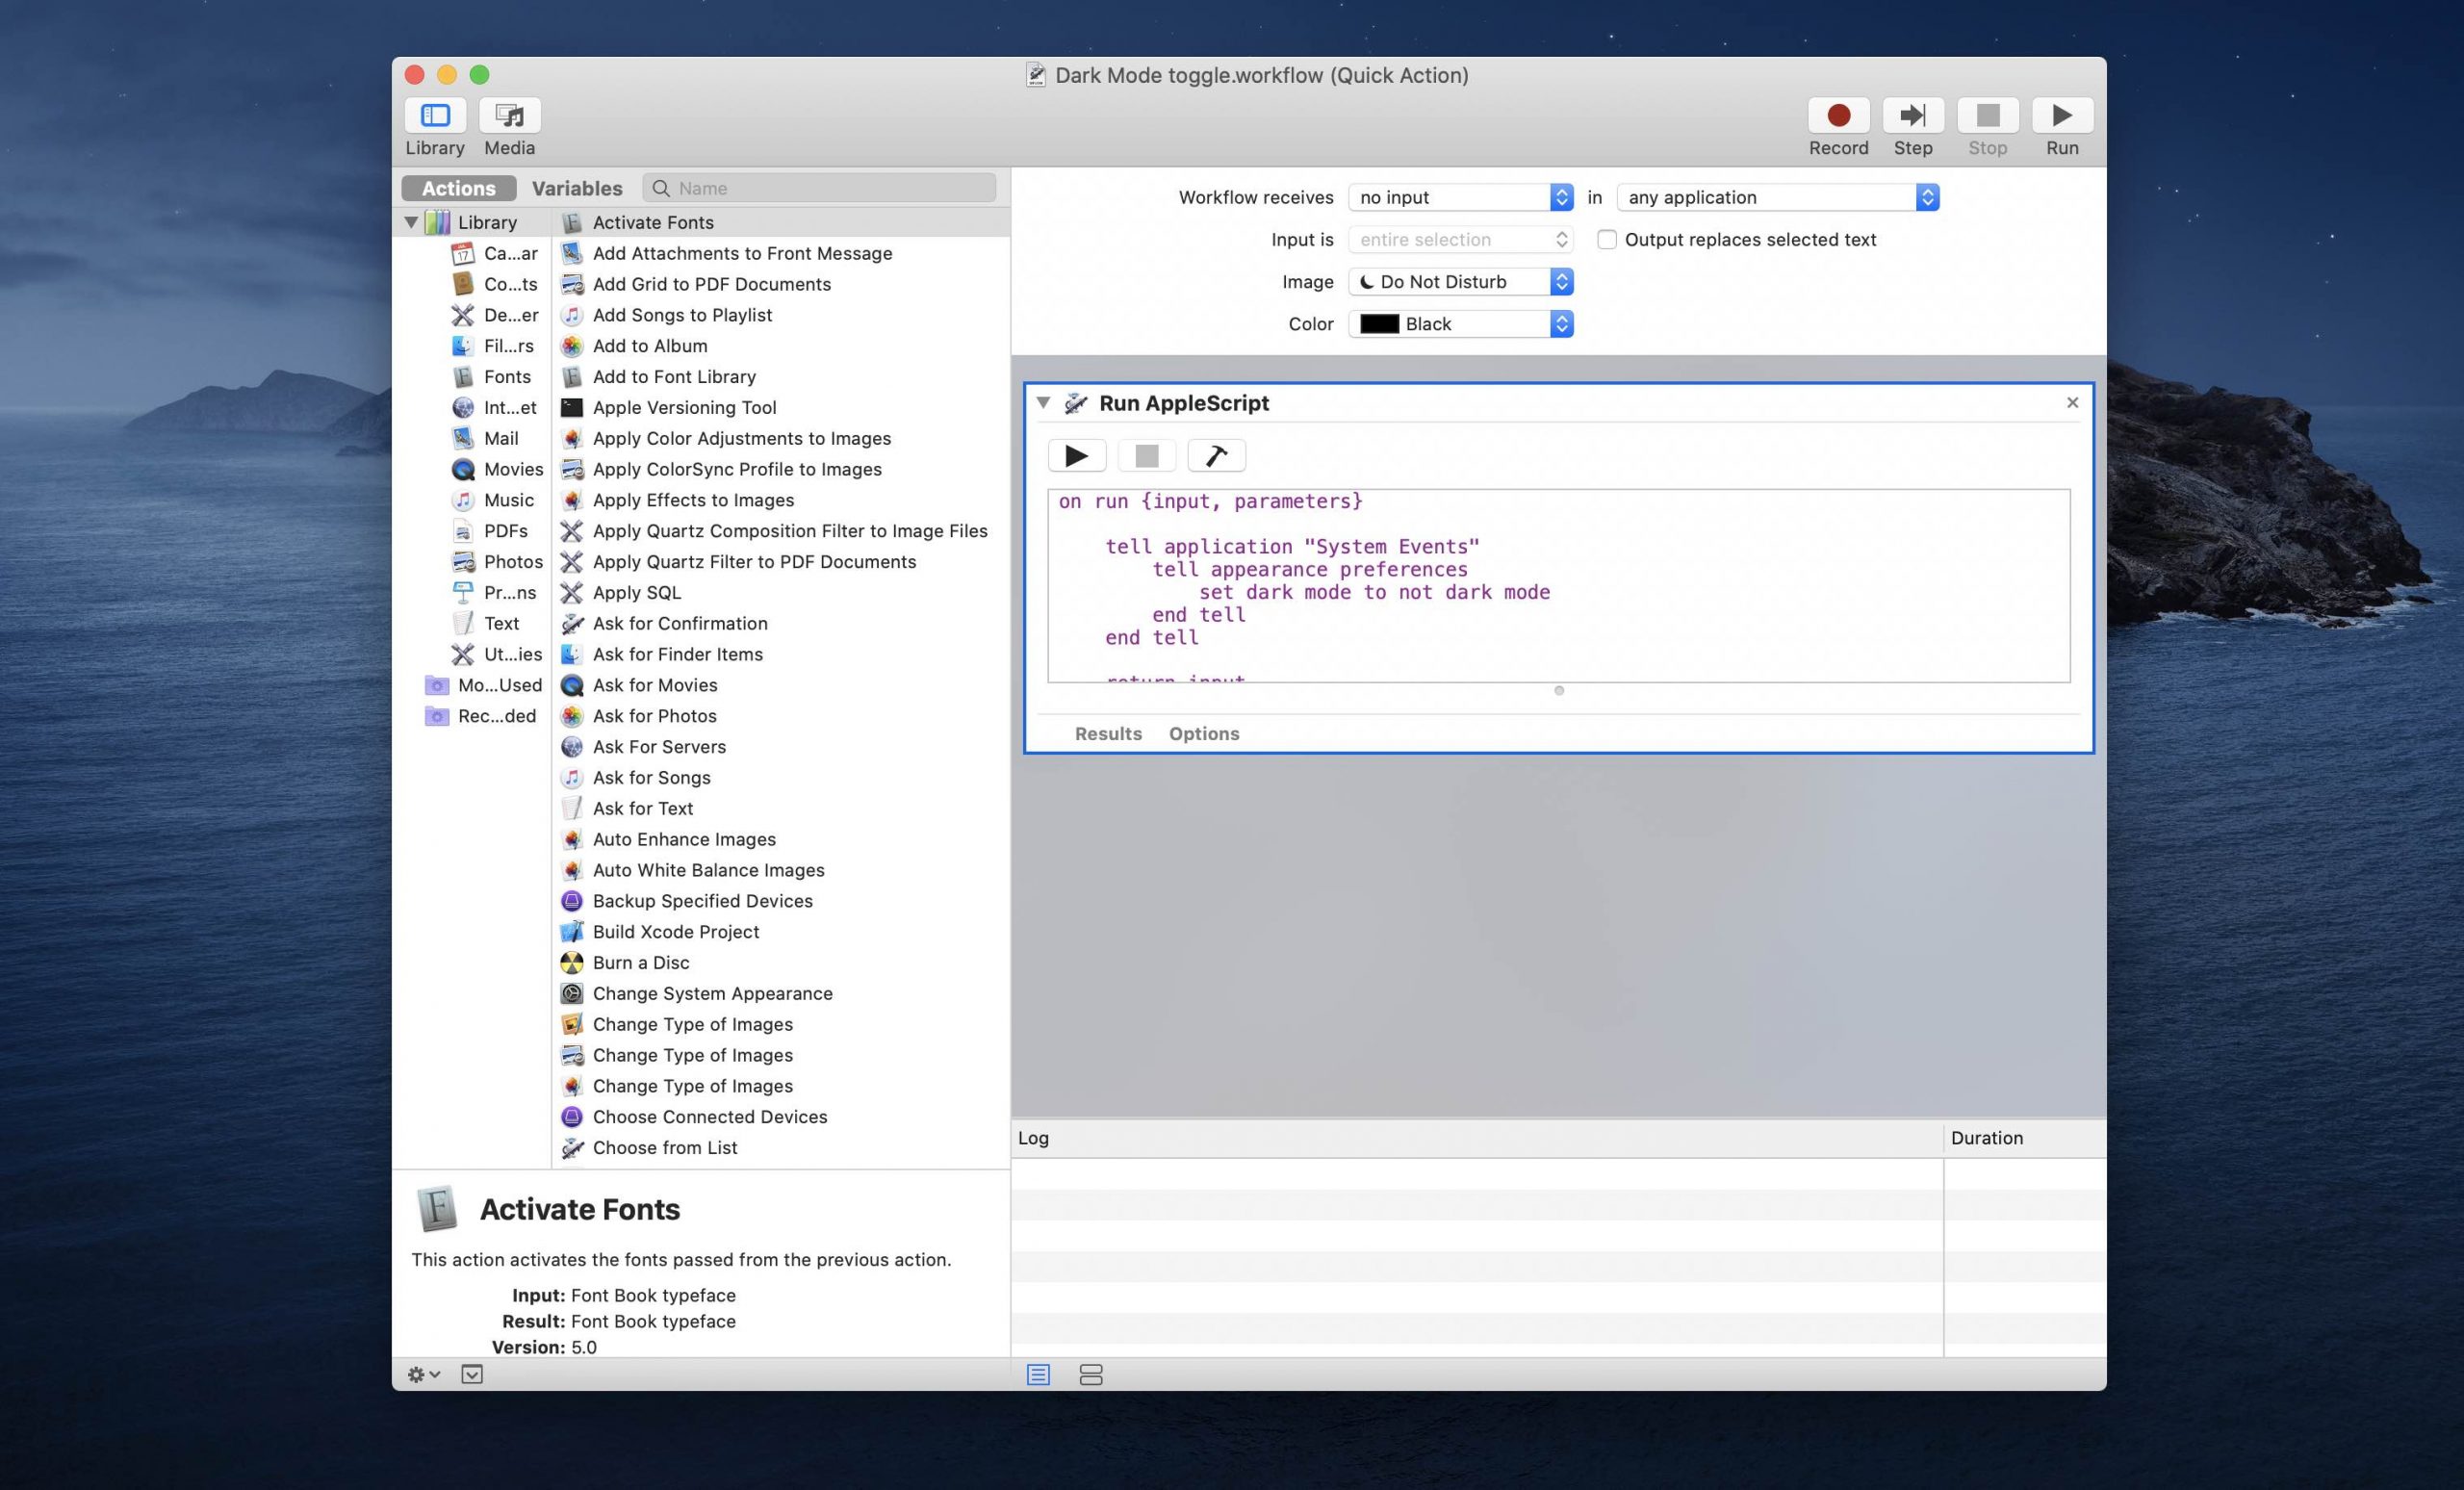Image resolution: width=2464 pixels, height=1490 pixels.
Task: Click the Record button
Action: pyautogui.click(x=1838, y=116)
